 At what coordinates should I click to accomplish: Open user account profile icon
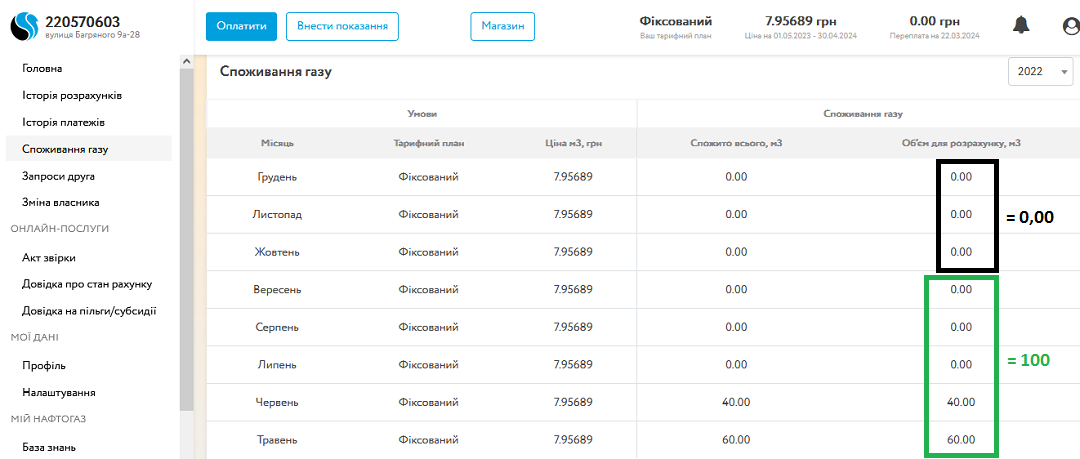click(1070, 26)
